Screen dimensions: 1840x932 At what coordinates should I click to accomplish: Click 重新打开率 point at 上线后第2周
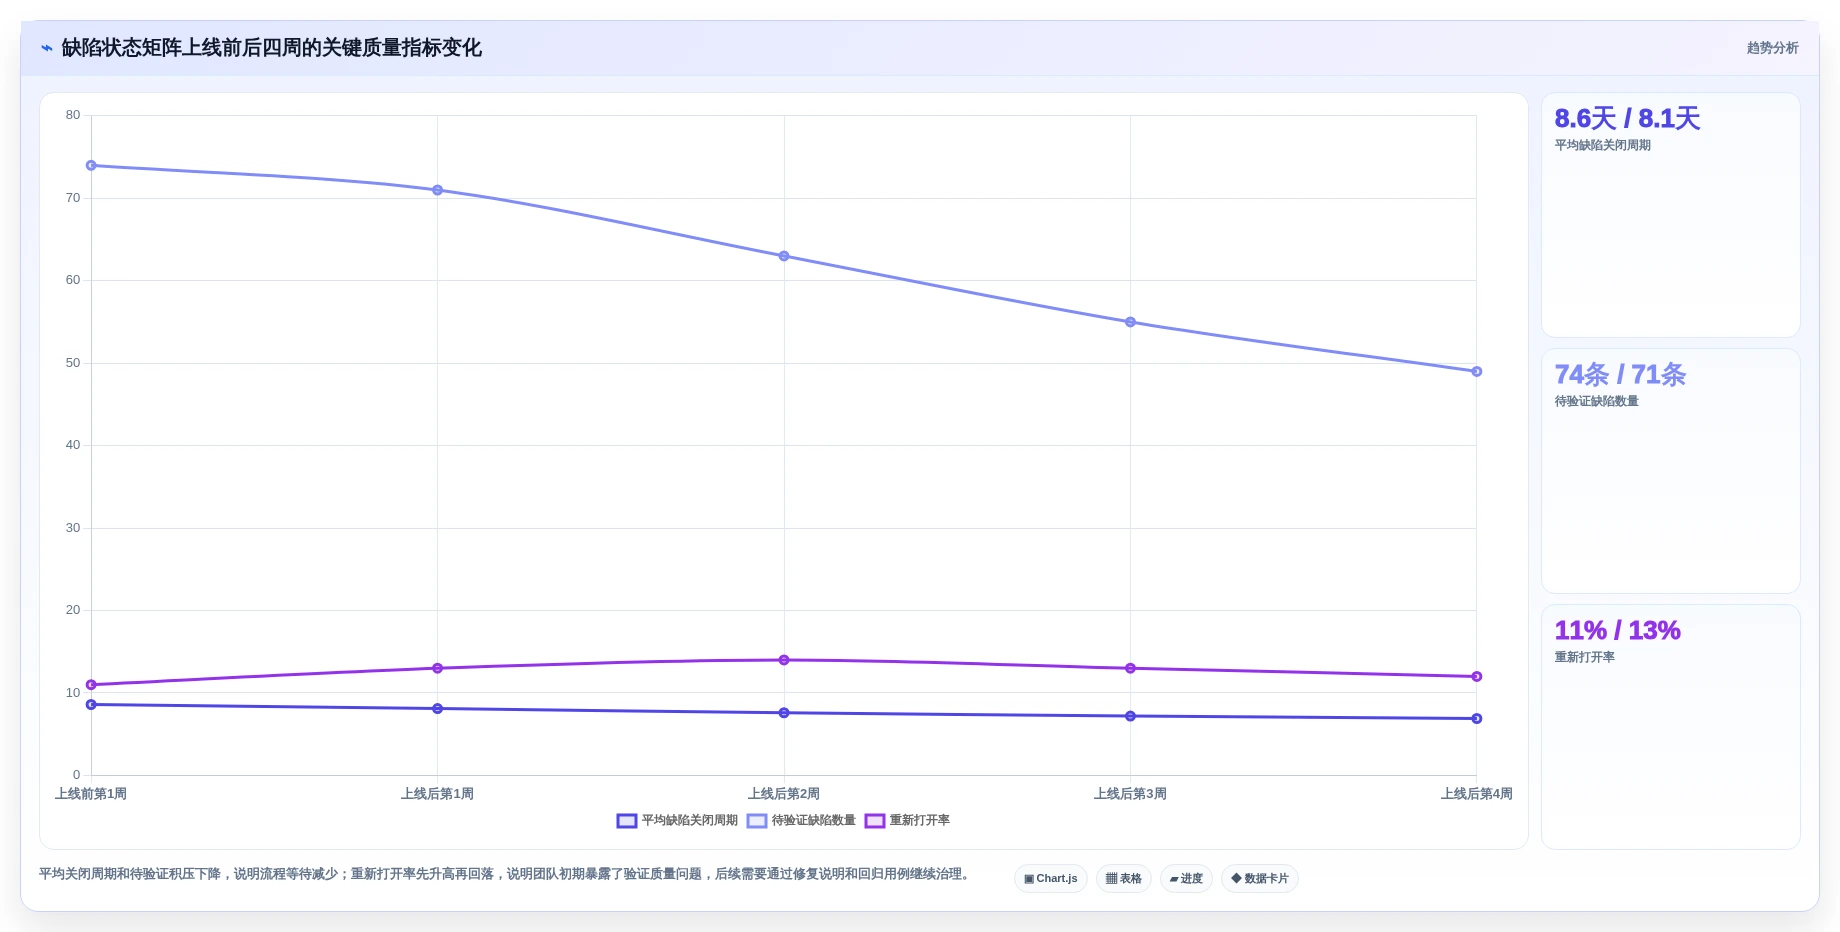[x=784, y=660]
